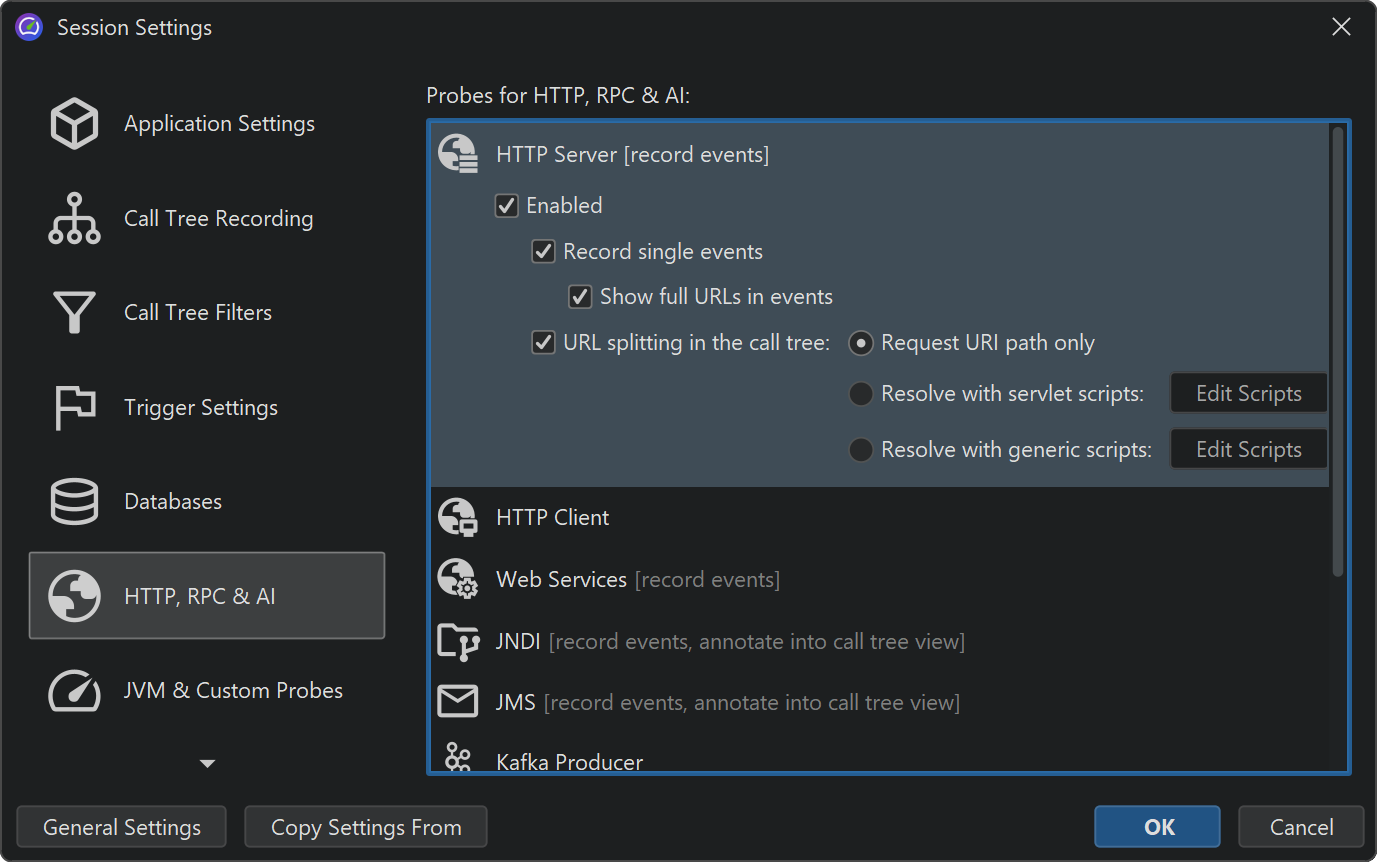The height and width of the screenshot is (862, 1377).
Task: Click the Copy Settings From button
Action: [x=366, y=827]
